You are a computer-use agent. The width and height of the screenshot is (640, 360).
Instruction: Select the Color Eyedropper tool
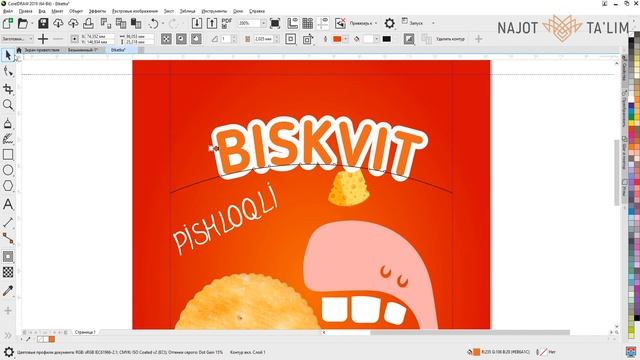pos(8,291)
